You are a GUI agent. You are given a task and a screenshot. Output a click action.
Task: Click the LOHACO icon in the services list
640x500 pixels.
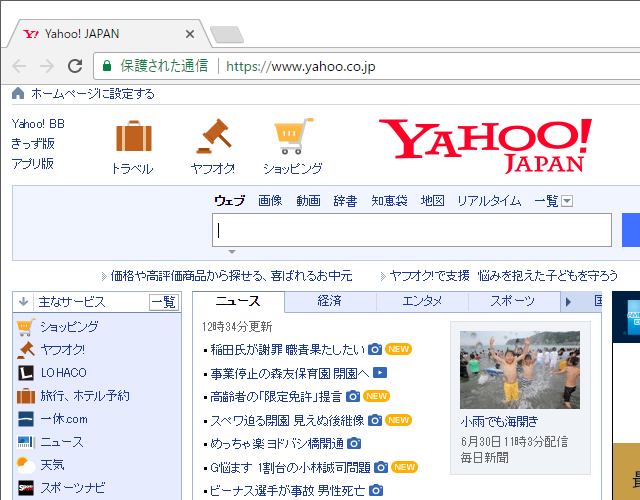[x=26, y=373]
